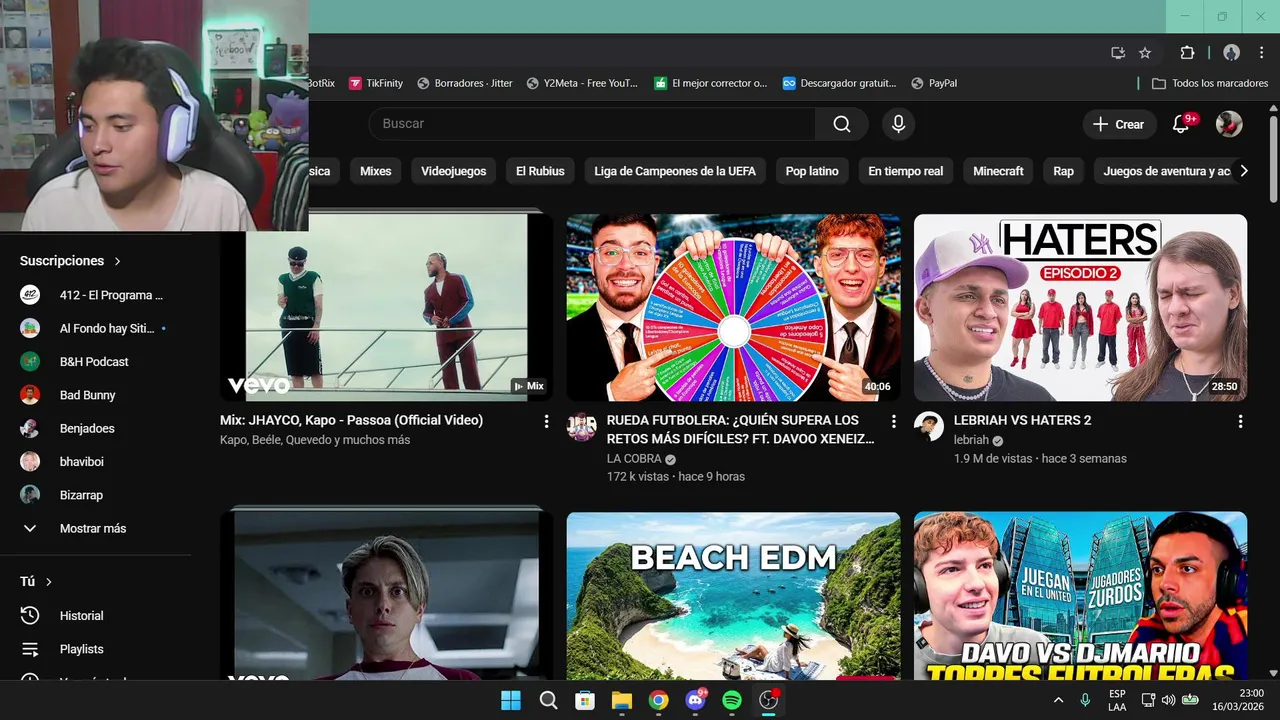Select the Rap filter chip
The height and width of the screenshot is (720, 1280).
tap(1063, 171)
